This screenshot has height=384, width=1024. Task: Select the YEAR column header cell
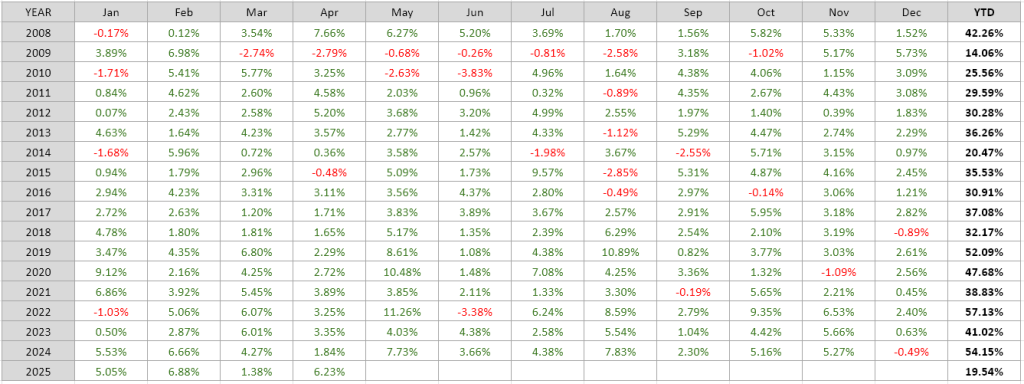(39, 12)
